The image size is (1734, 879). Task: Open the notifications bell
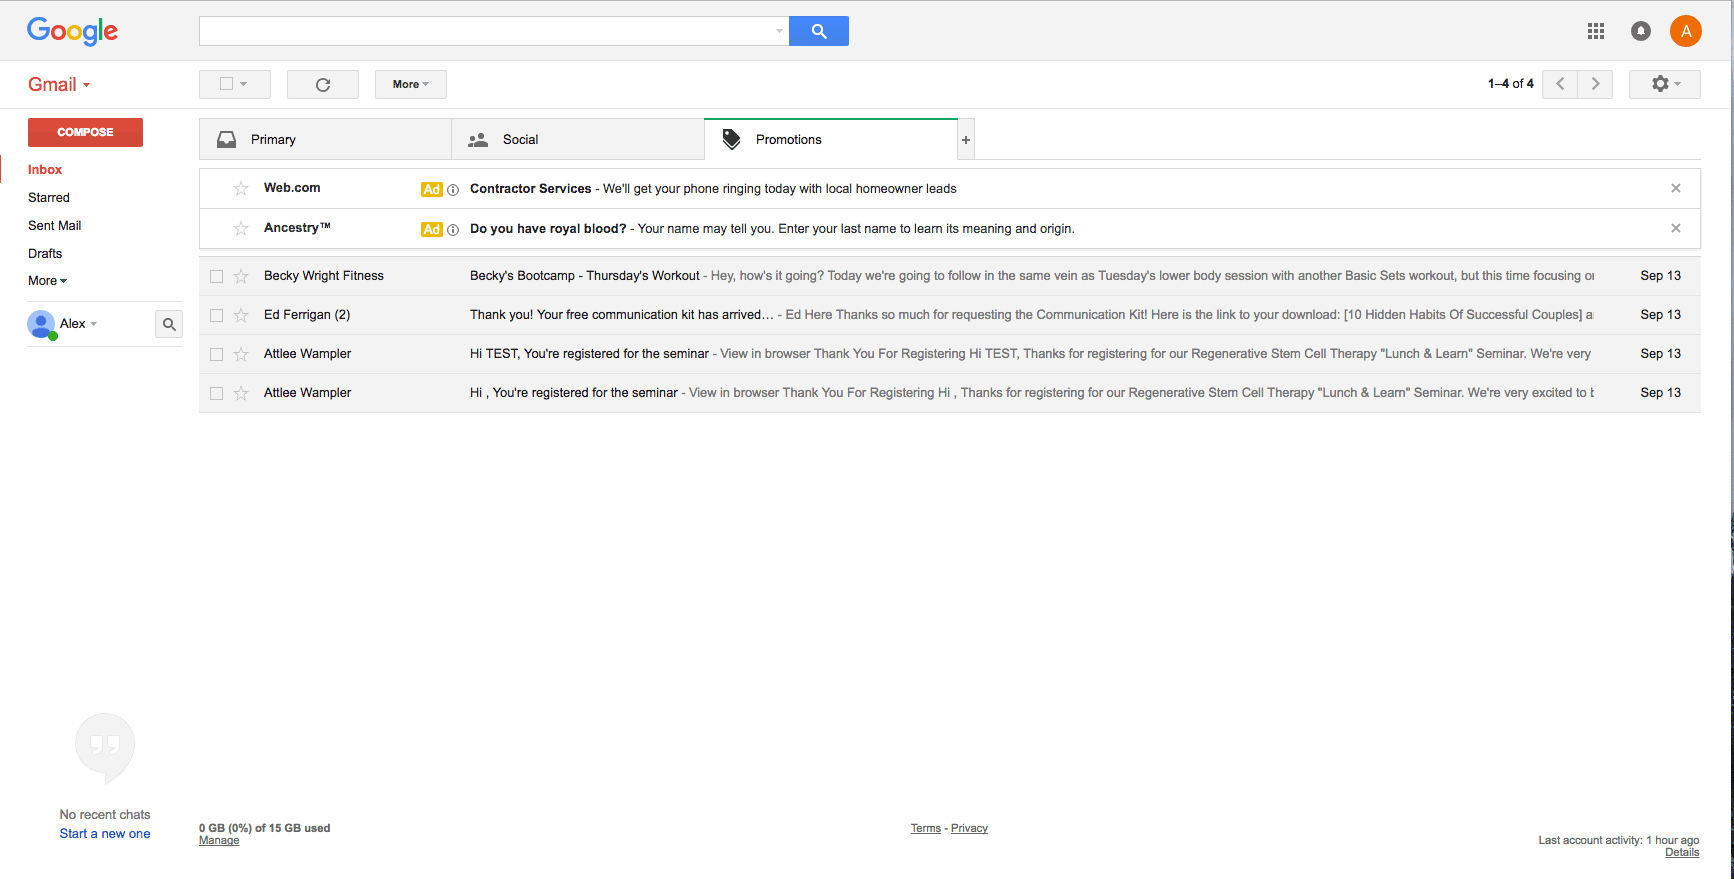coord(1640,31)
